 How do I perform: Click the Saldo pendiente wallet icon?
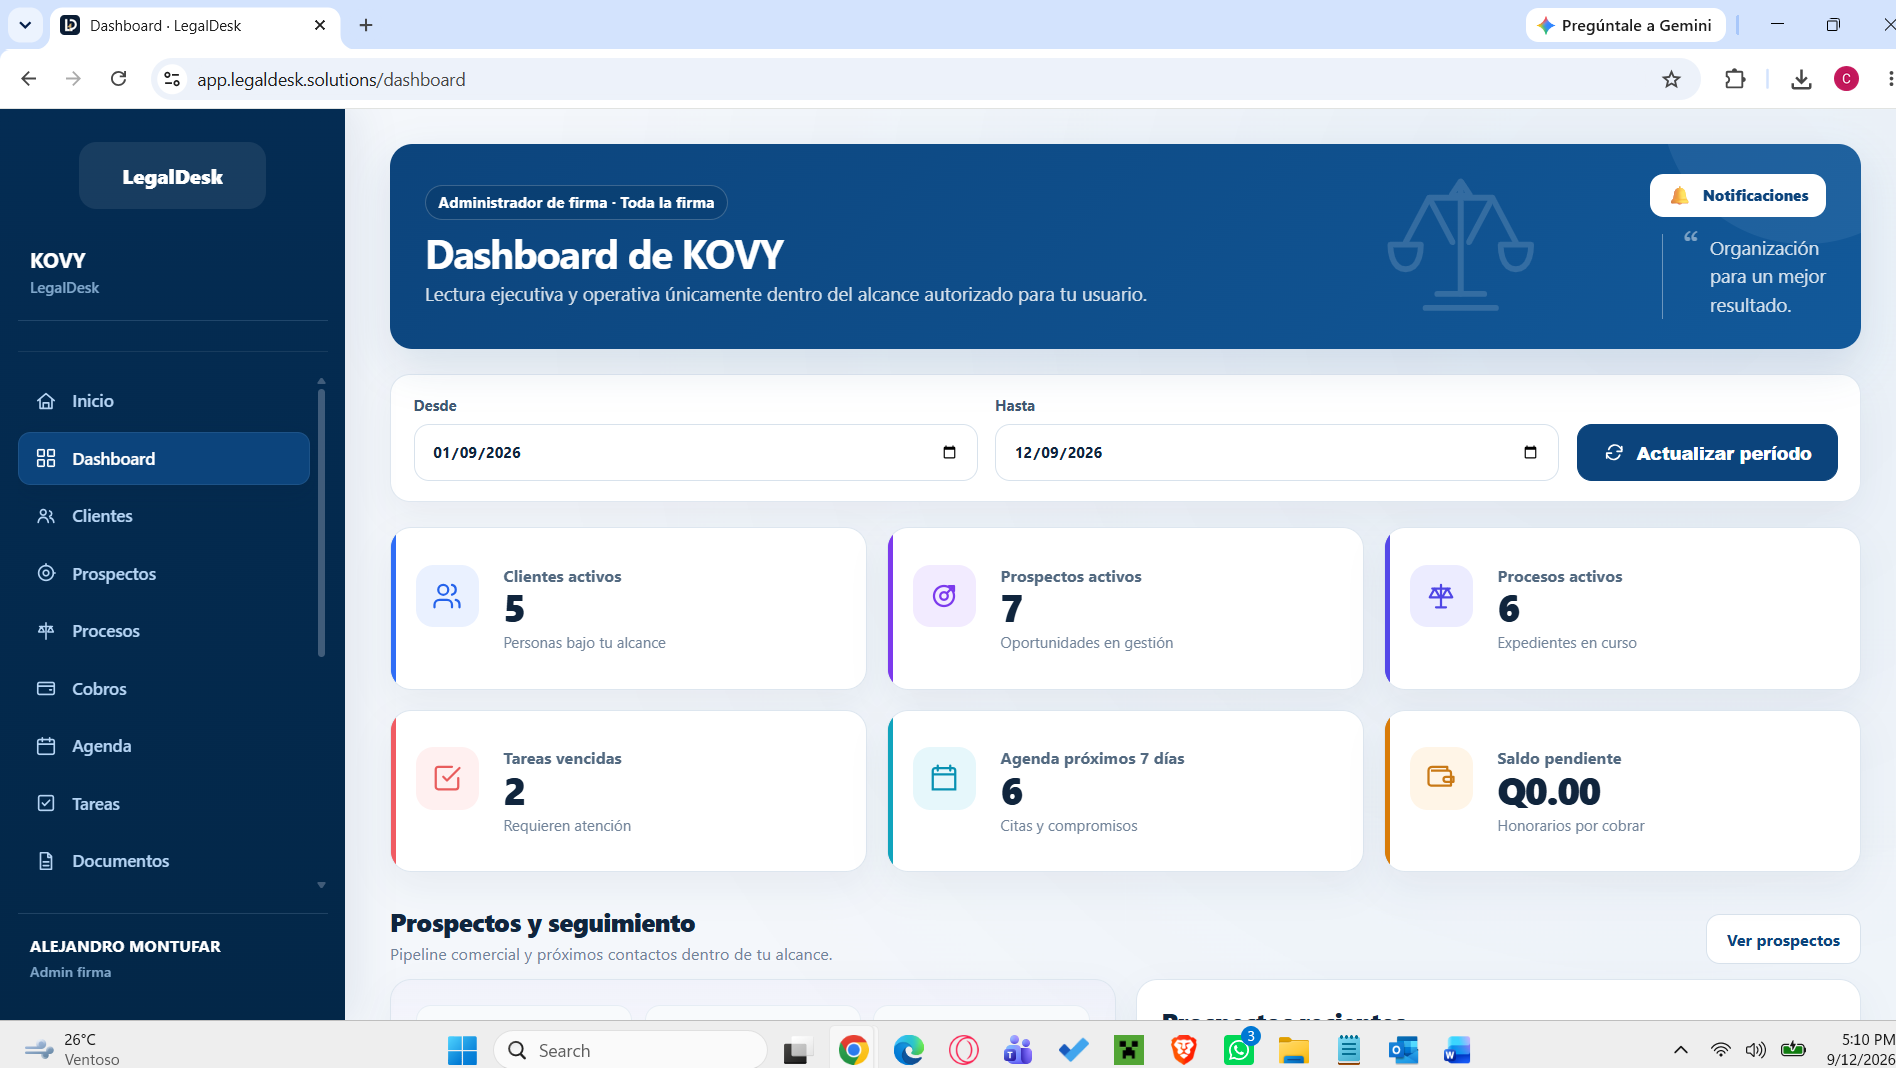(x=1441, y=778)
